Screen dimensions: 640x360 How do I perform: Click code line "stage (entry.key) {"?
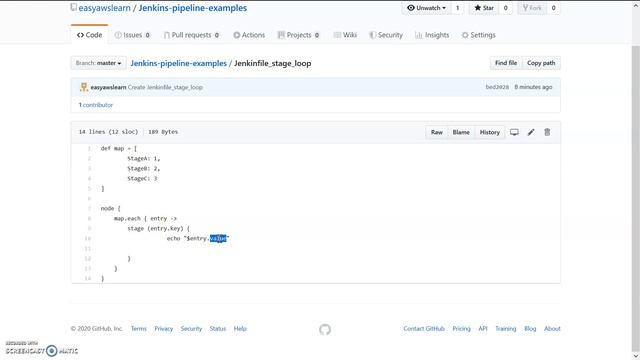[x=158, y=229]
